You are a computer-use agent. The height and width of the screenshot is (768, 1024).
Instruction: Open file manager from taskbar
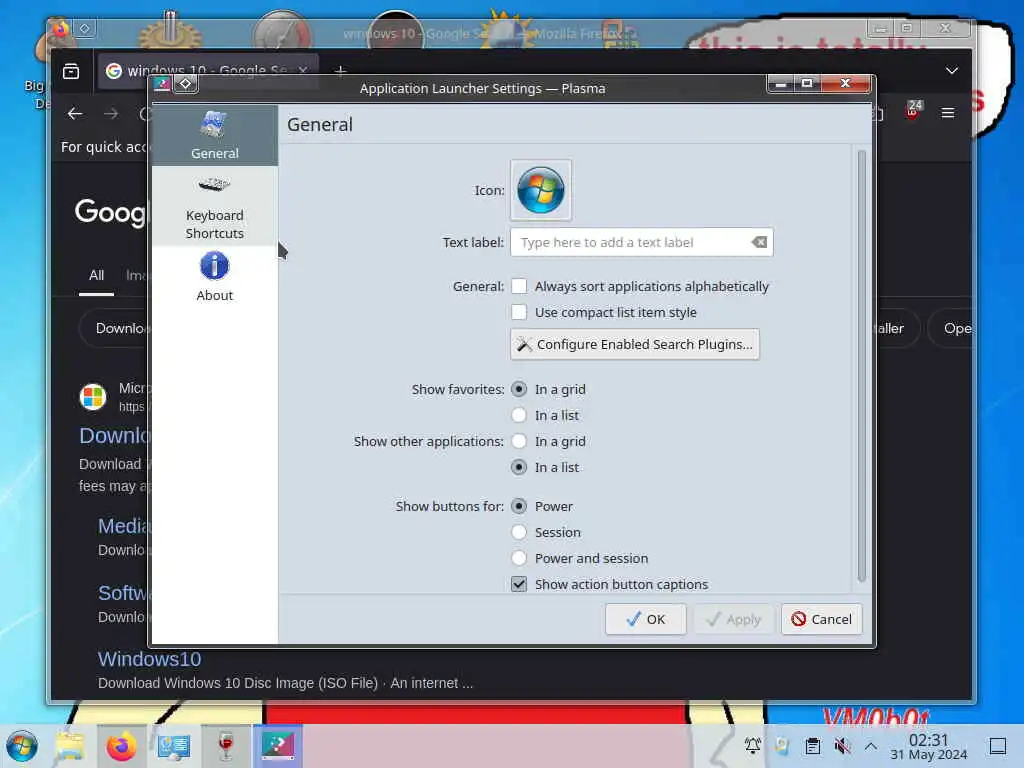(x=70, y=746)
